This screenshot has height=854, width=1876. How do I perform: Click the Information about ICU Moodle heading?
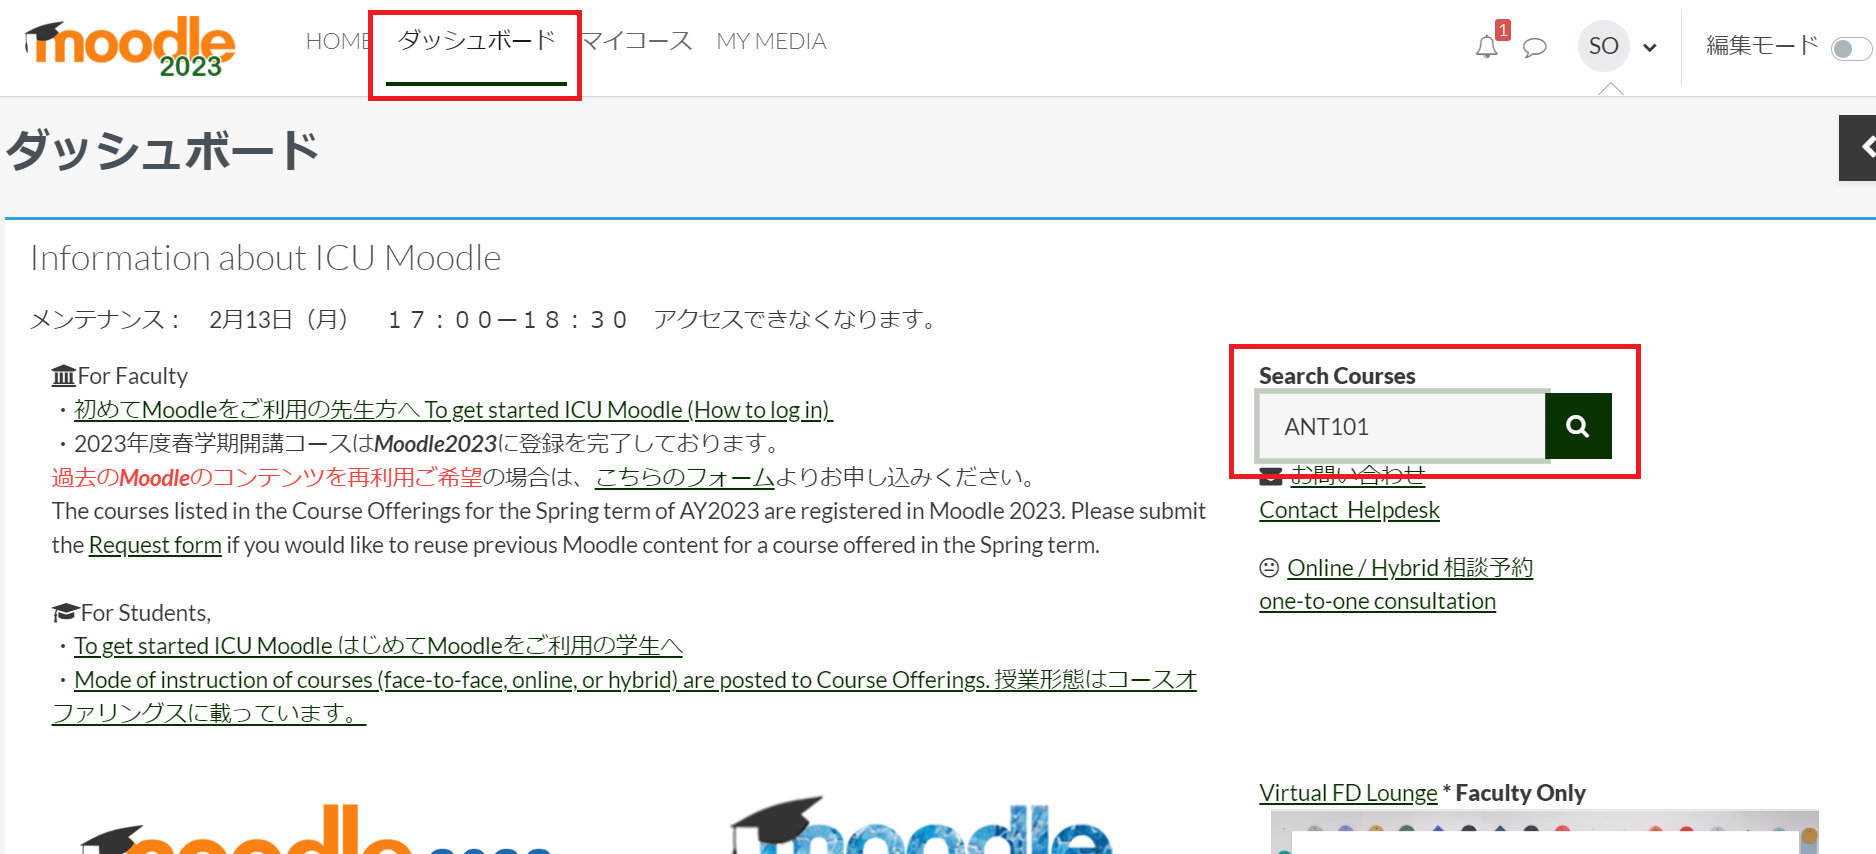click(265, 258)
